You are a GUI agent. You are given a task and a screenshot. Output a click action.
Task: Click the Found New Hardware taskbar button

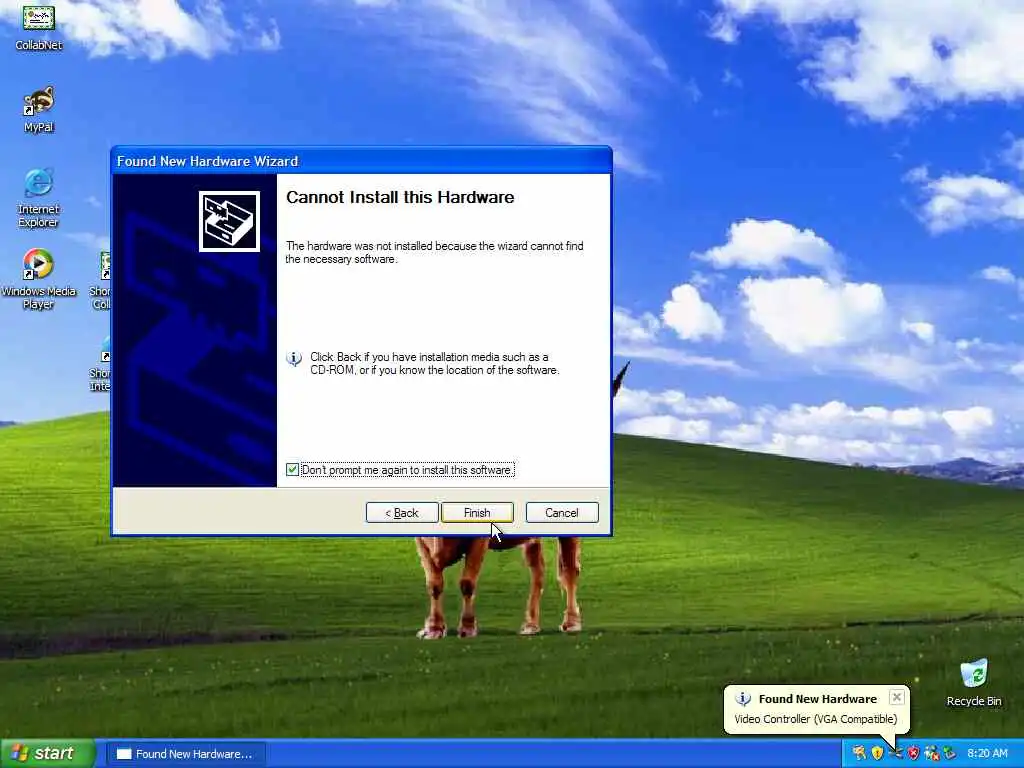pos(185,754)
